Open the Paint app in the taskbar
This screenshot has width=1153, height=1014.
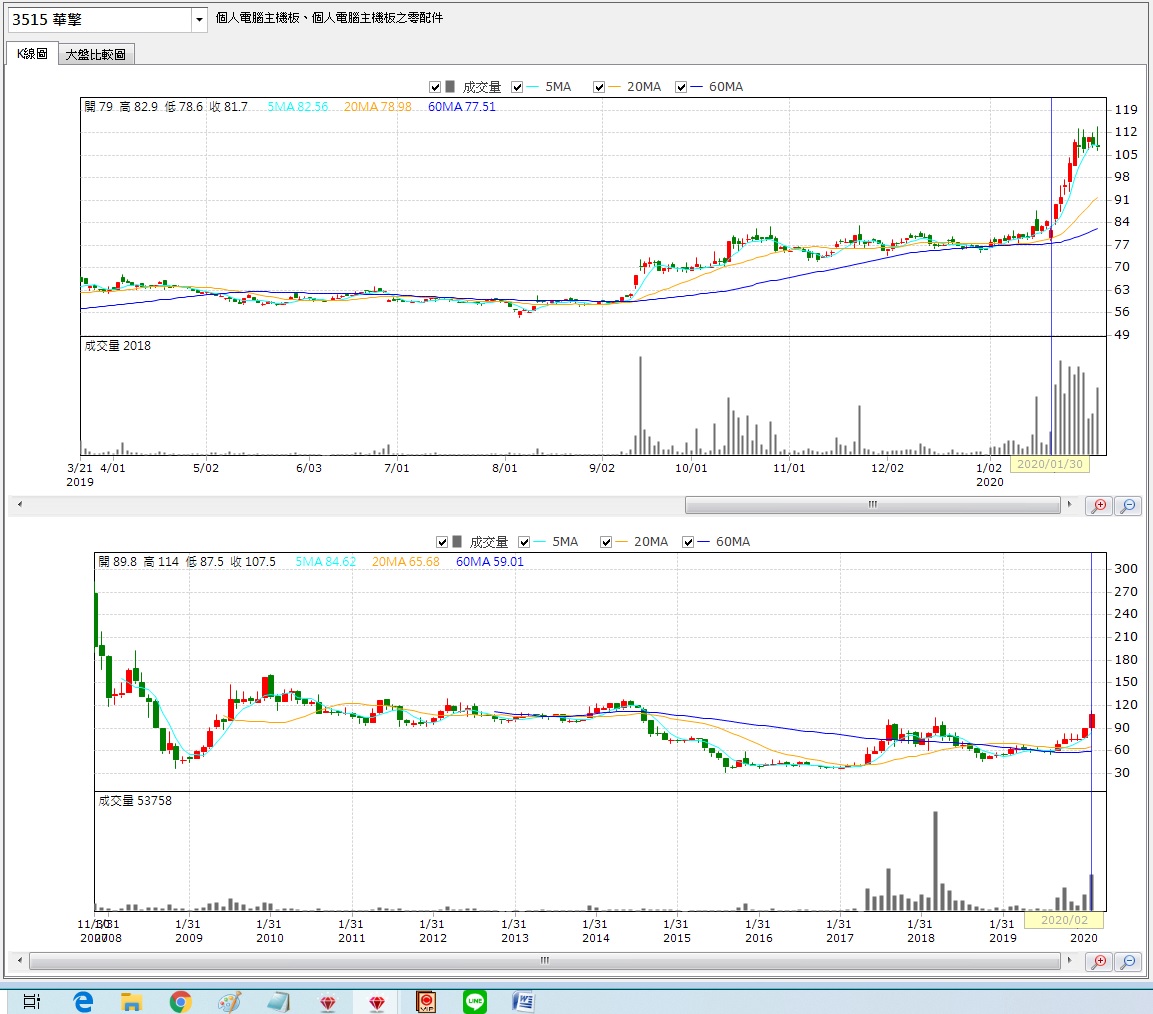229,1001
